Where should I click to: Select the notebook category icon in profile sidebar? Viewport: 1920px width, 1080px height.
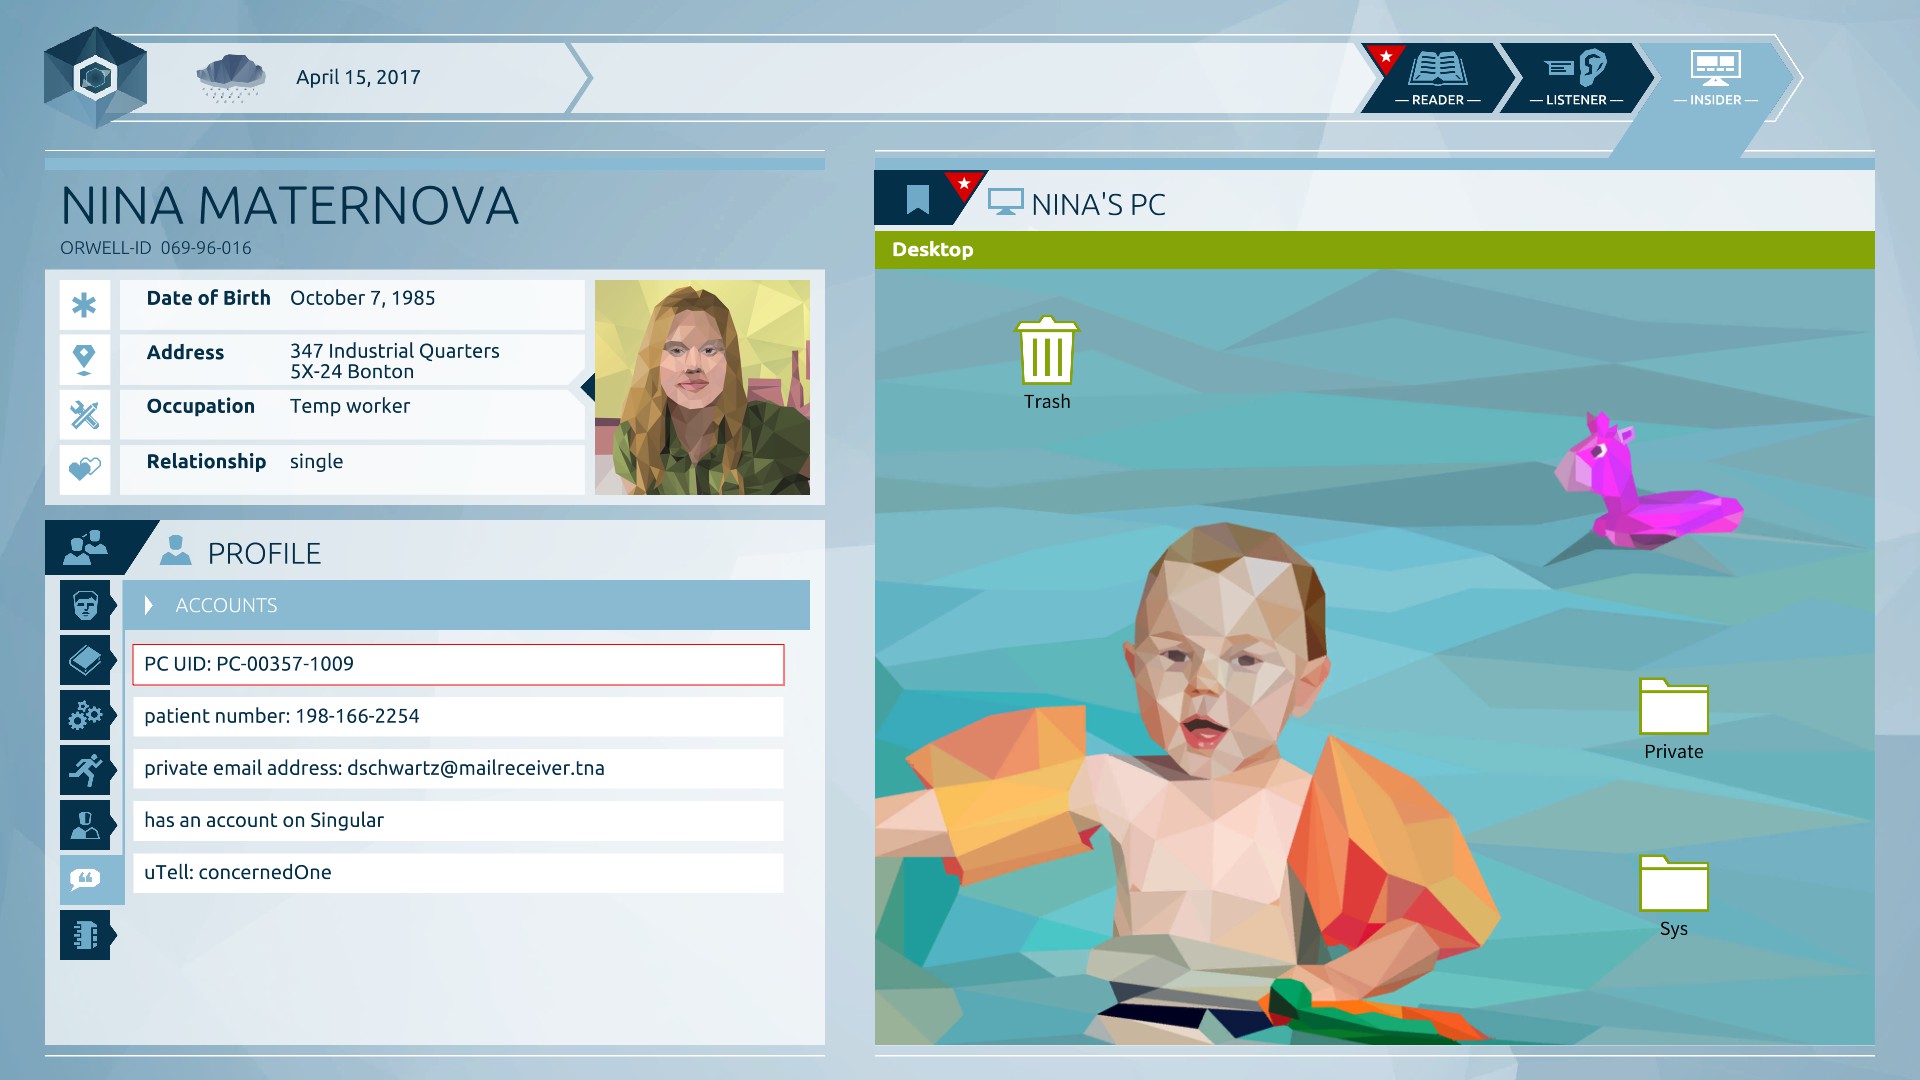point(86,935)
